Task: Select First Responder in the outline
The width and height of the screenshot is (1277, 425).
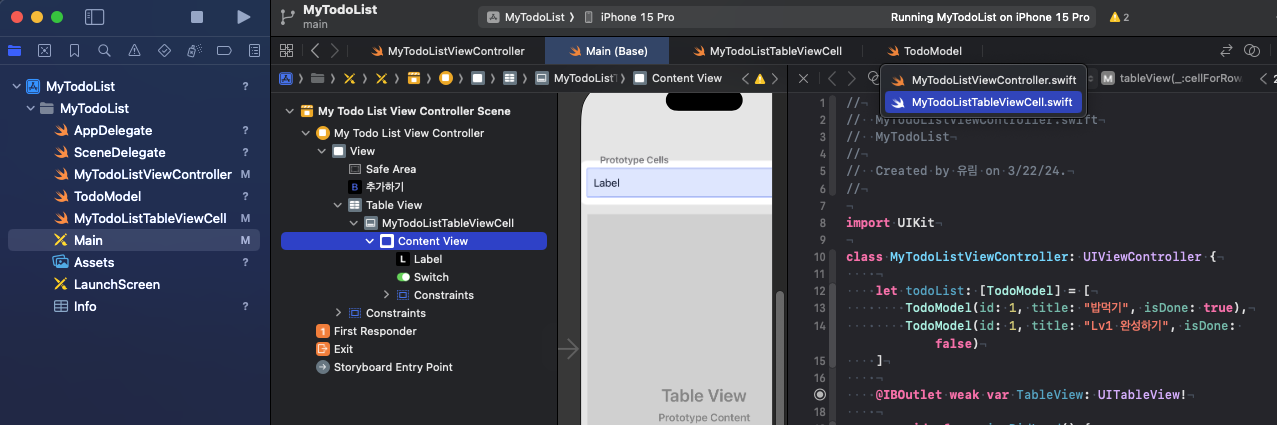Action: 366,331
